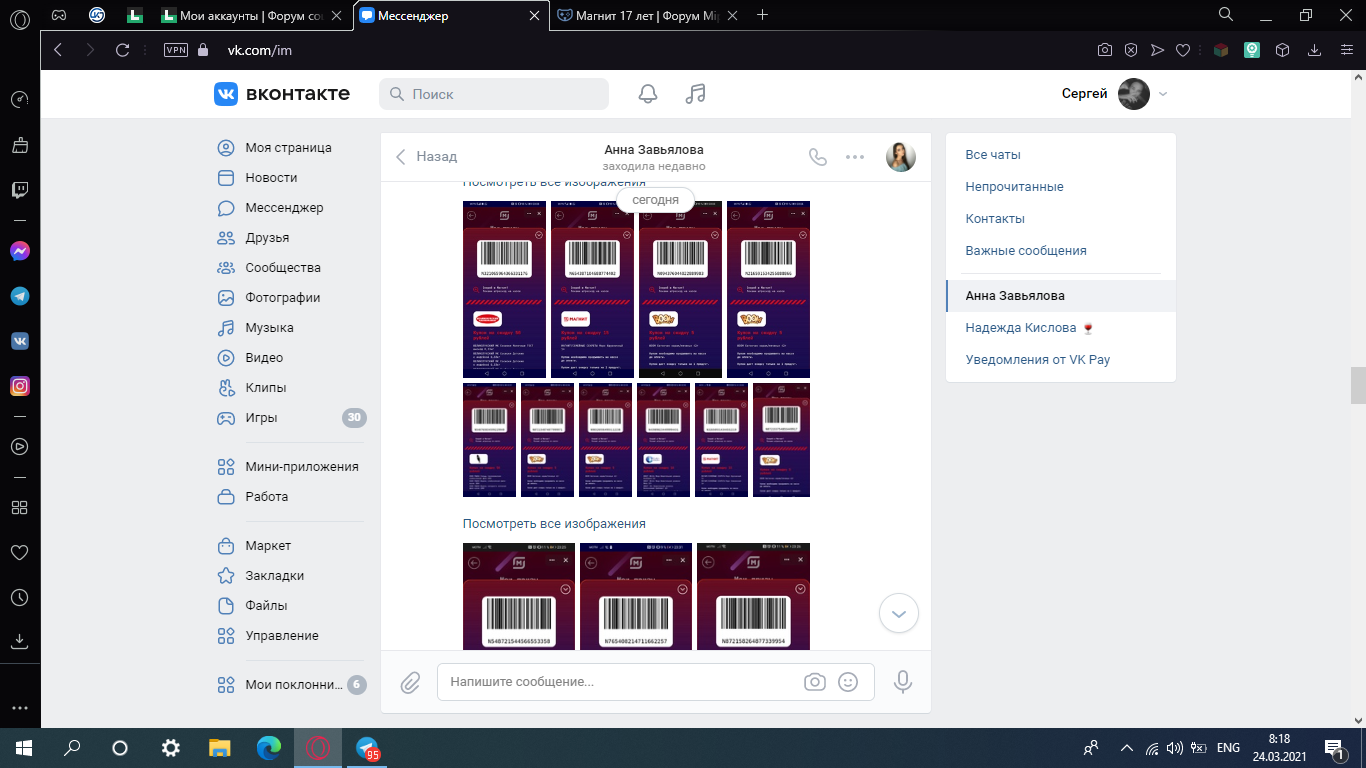Viewport: 1366px width, 768px height.
Task: Open a new browser tab
Action: 763,15
